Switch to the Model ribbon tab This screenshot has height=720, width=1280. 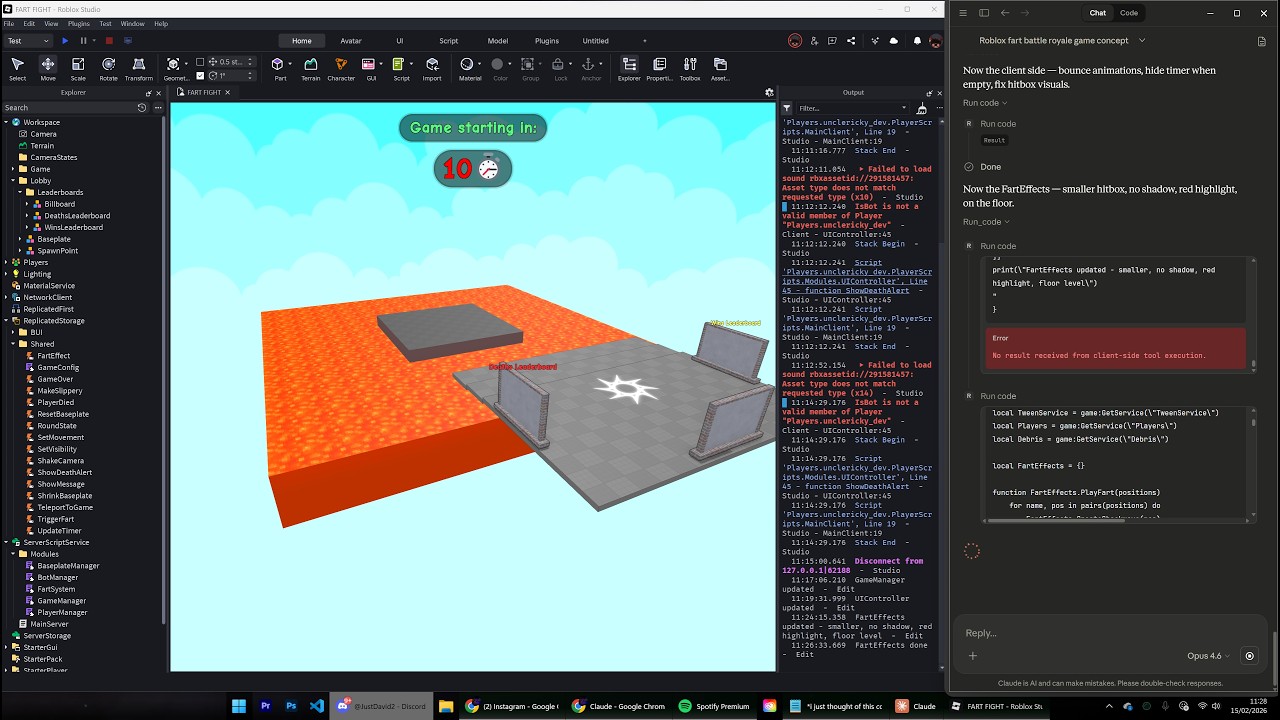498,41
